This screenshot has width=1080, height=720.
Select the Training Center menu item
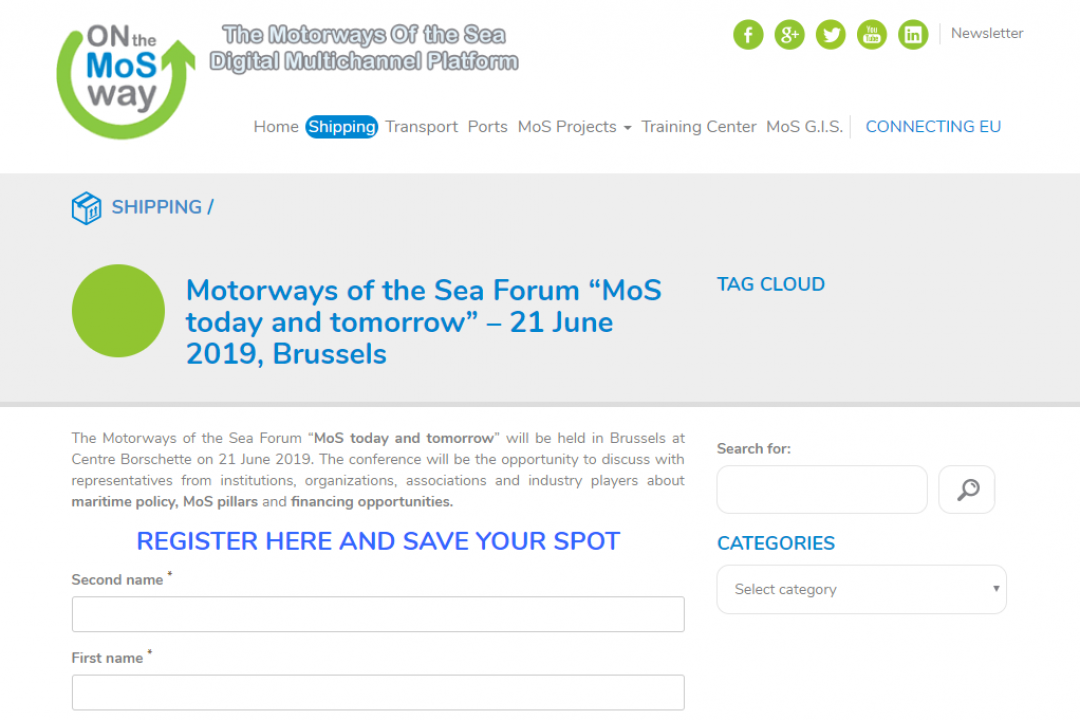tap(698, 126)
